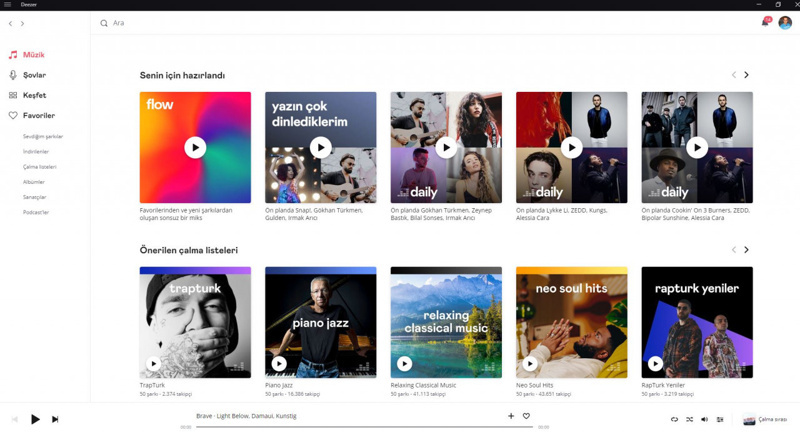800x432 pixels.
Task: Open Keşfet in the sidebar
Action: coord(34,95)
